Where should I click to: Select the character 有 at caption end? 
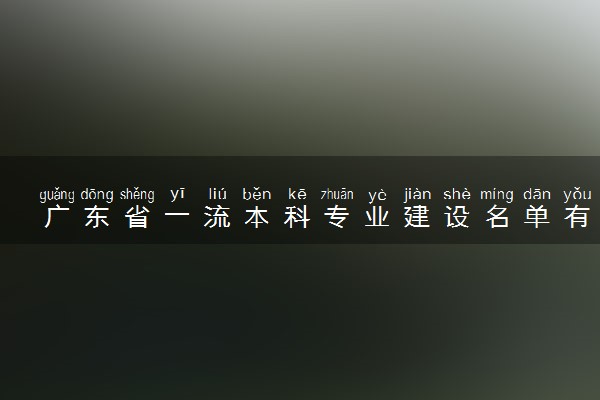pyautogui.click(x=577, y=217)
